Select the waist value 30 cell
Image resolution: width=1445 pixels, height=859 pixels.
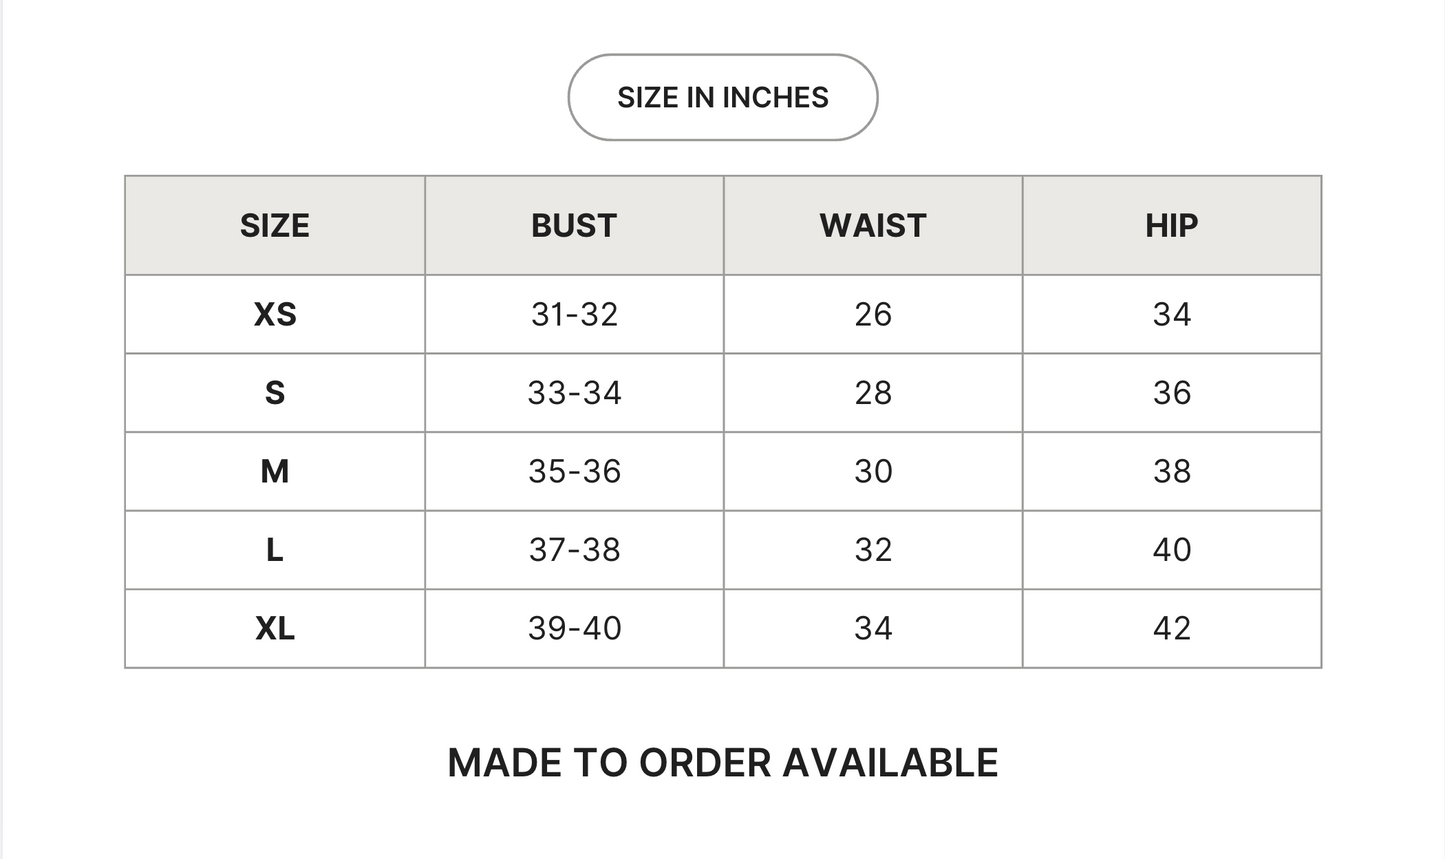point(873,471)
